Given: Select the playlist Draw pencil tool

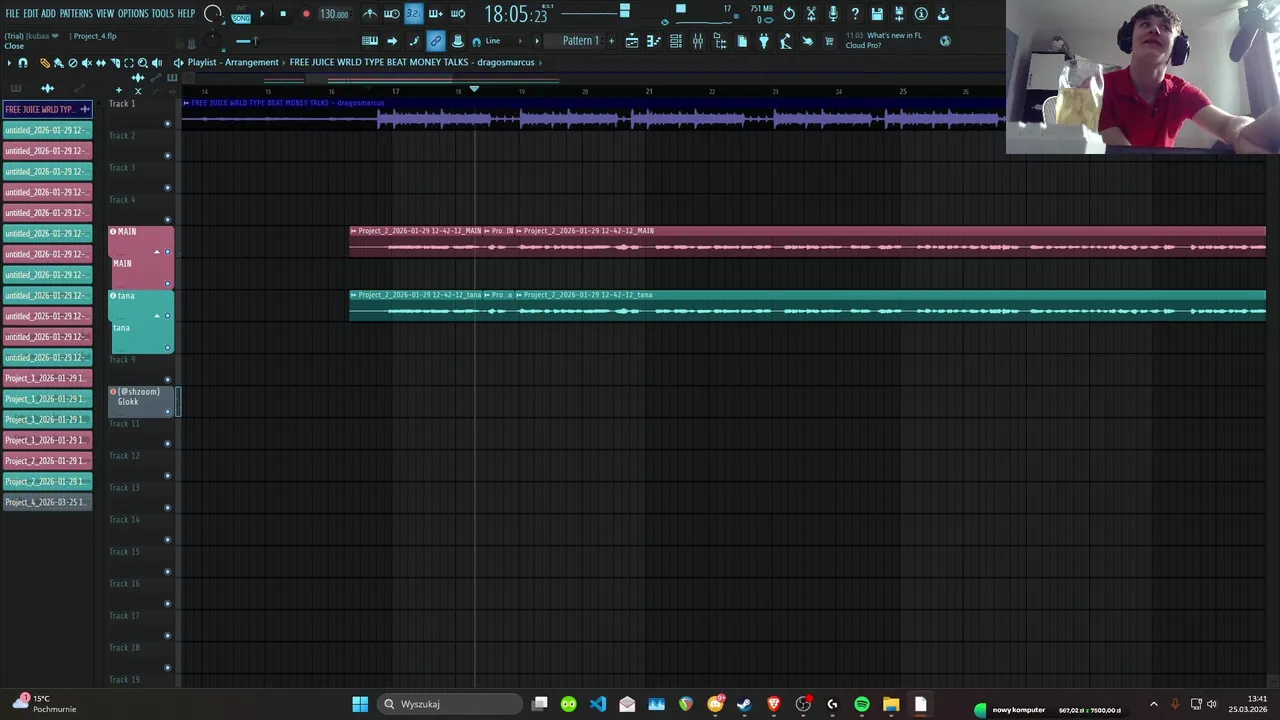Looking at the screenshot, I should tap(44, 62).
